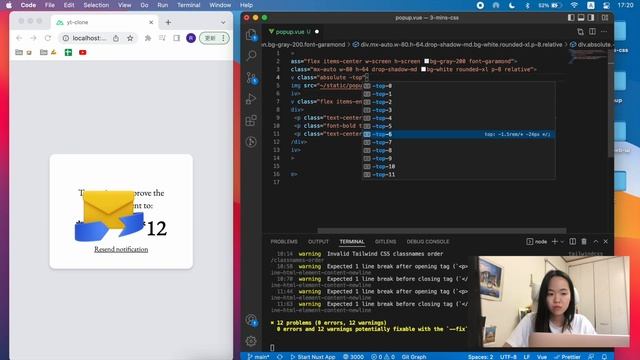Toggle the secondary side bar layout icon
This screenshot has width=640, height=360.
pyautogui.click(x=591, y=18)
